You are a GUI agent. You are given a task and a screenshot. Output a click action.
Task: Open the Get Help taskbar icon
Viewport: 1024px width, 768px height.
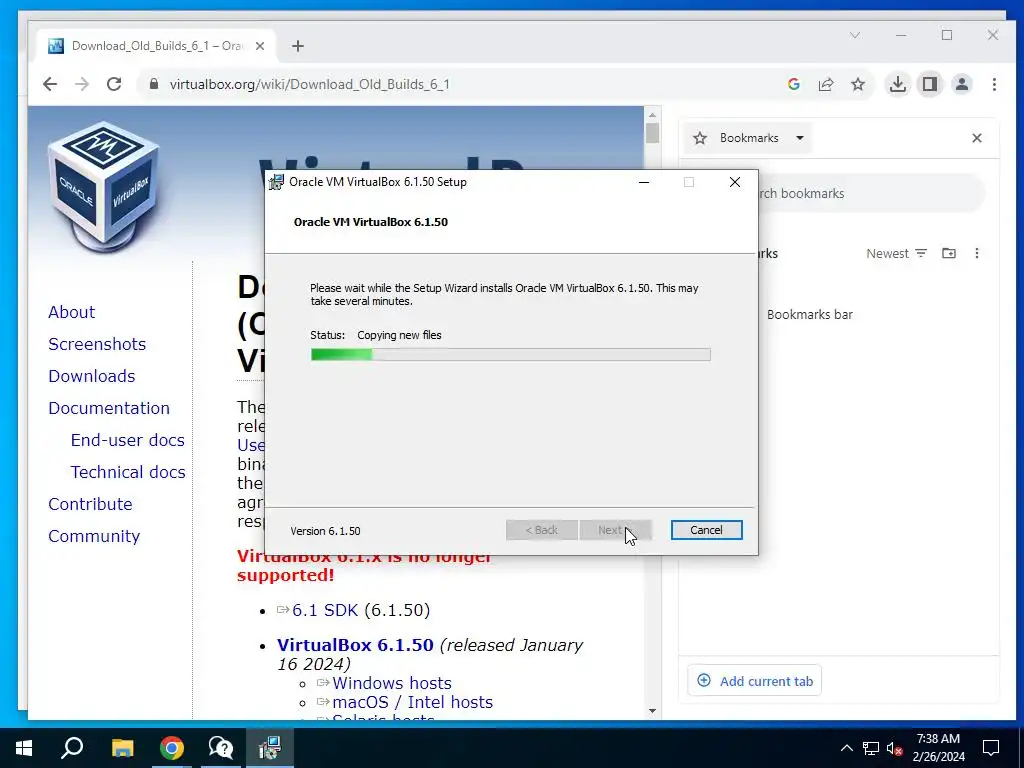[221, 748]
